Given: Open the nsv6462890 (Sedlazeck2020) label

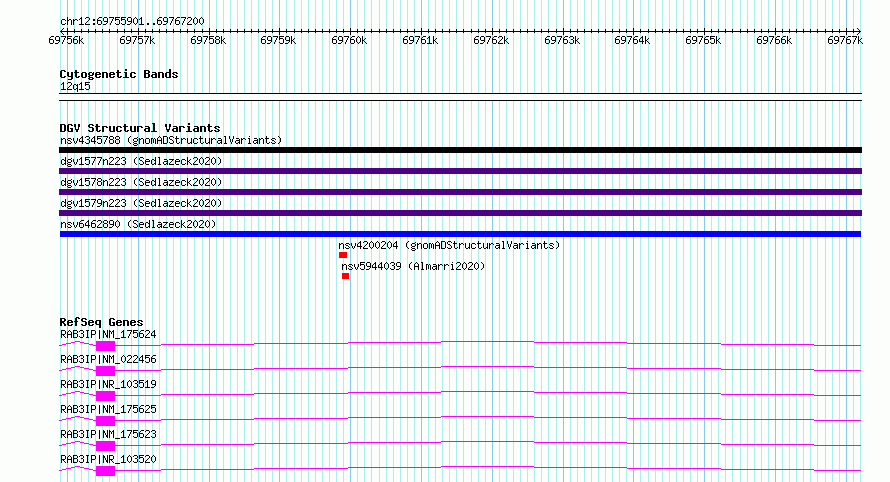Looking at the screenshot, I should point(138,224).
